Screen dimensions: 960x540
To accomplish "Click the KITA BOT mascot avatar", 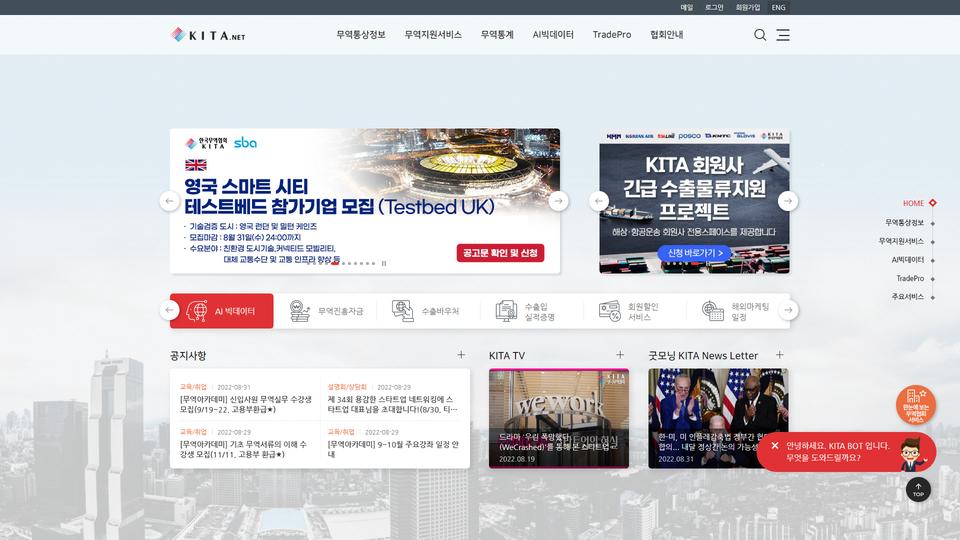I will [x=912, y=453].
